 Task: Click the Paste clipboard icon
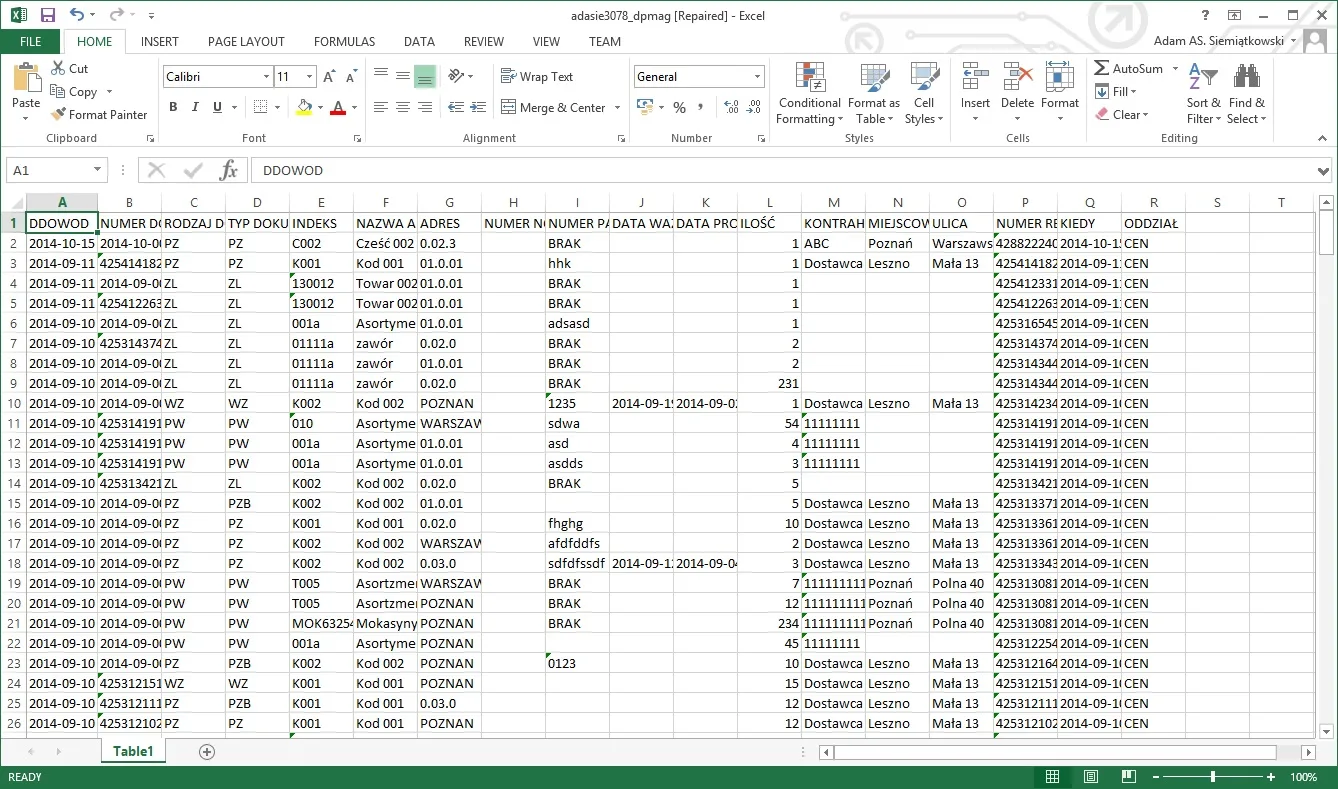[26, 77]
